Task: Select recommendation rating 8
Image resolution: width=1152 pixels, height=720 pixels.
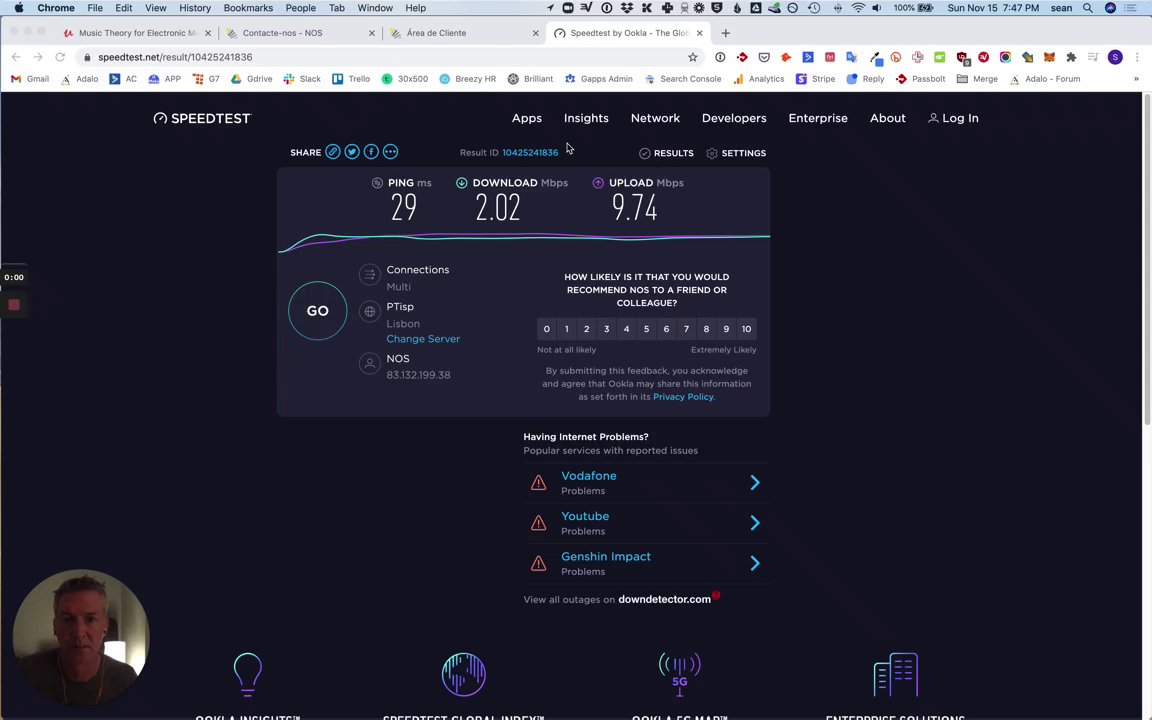Action: point(706,329)
